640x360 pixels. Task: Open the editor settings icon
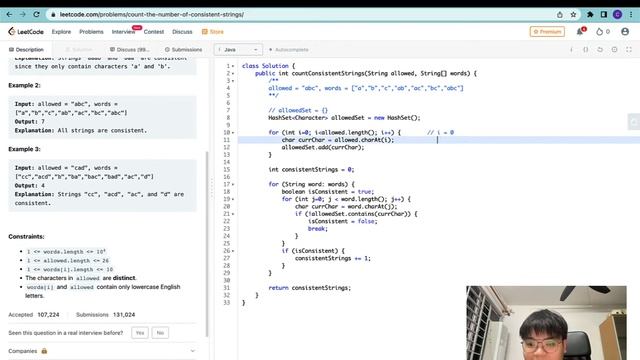tap(614, 49)
